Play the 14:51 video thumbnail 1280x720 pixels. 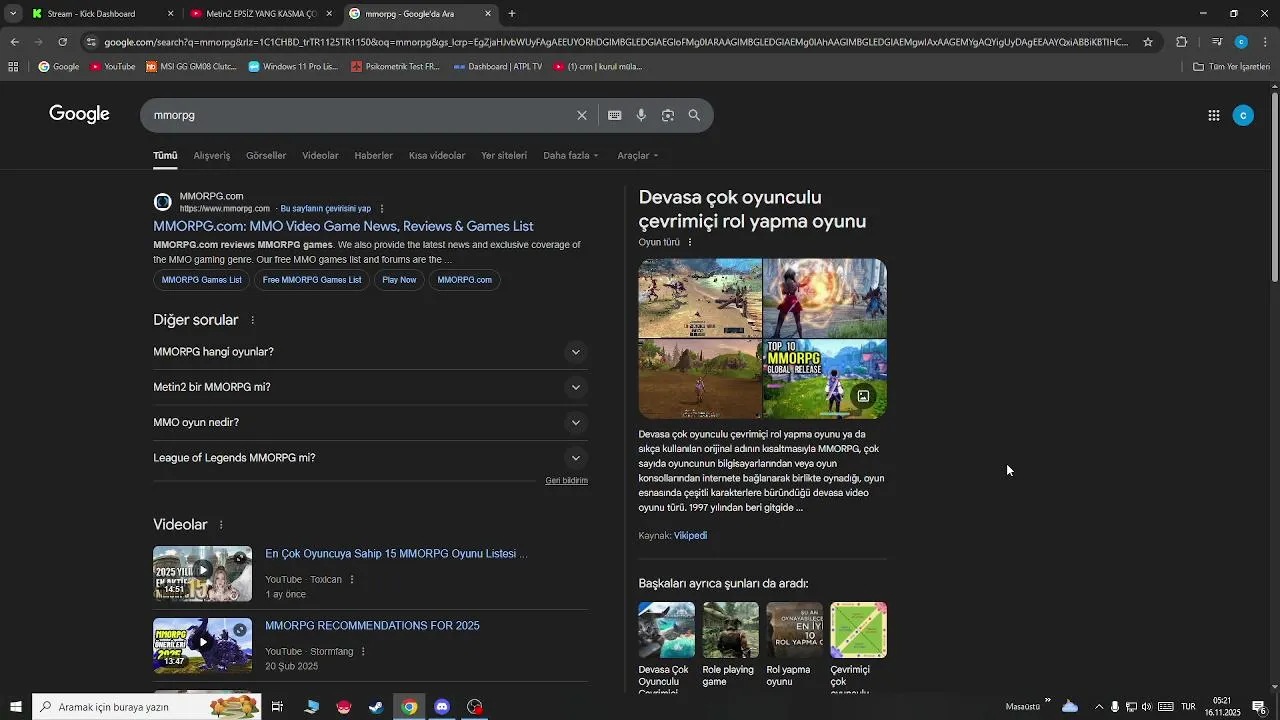202,574
